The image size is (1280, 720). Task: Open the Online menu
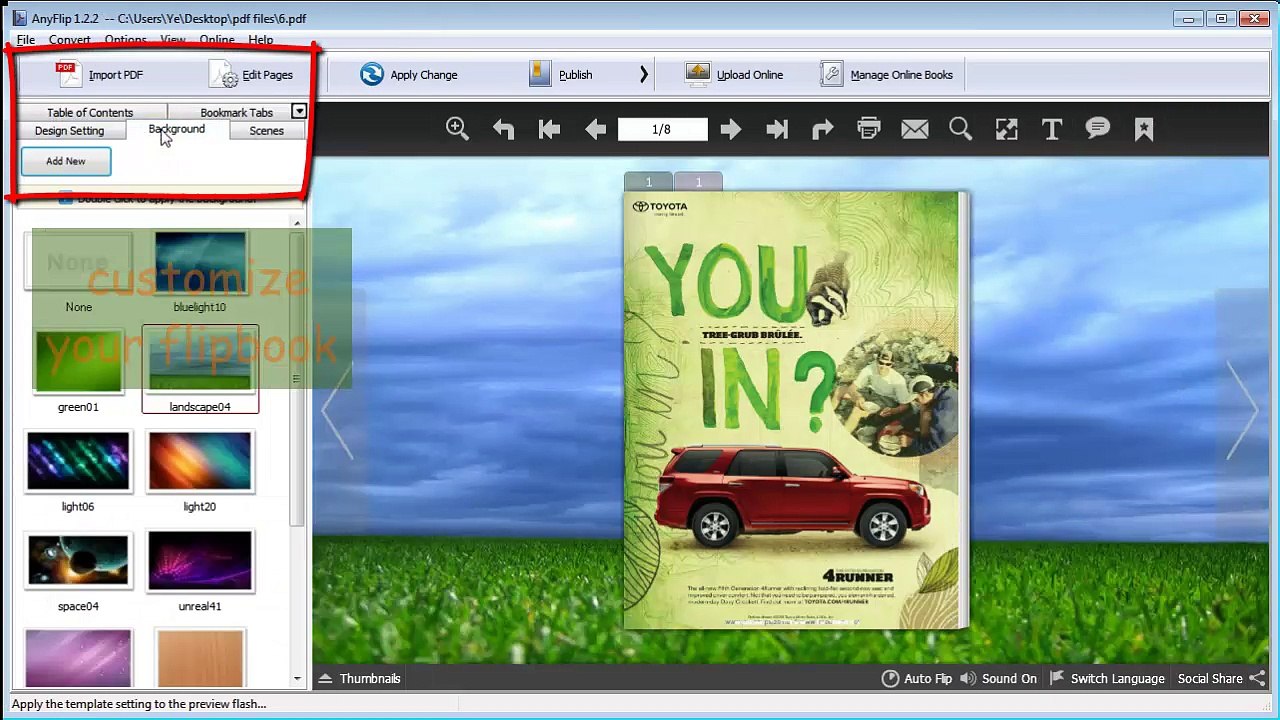tap(217, 40)
